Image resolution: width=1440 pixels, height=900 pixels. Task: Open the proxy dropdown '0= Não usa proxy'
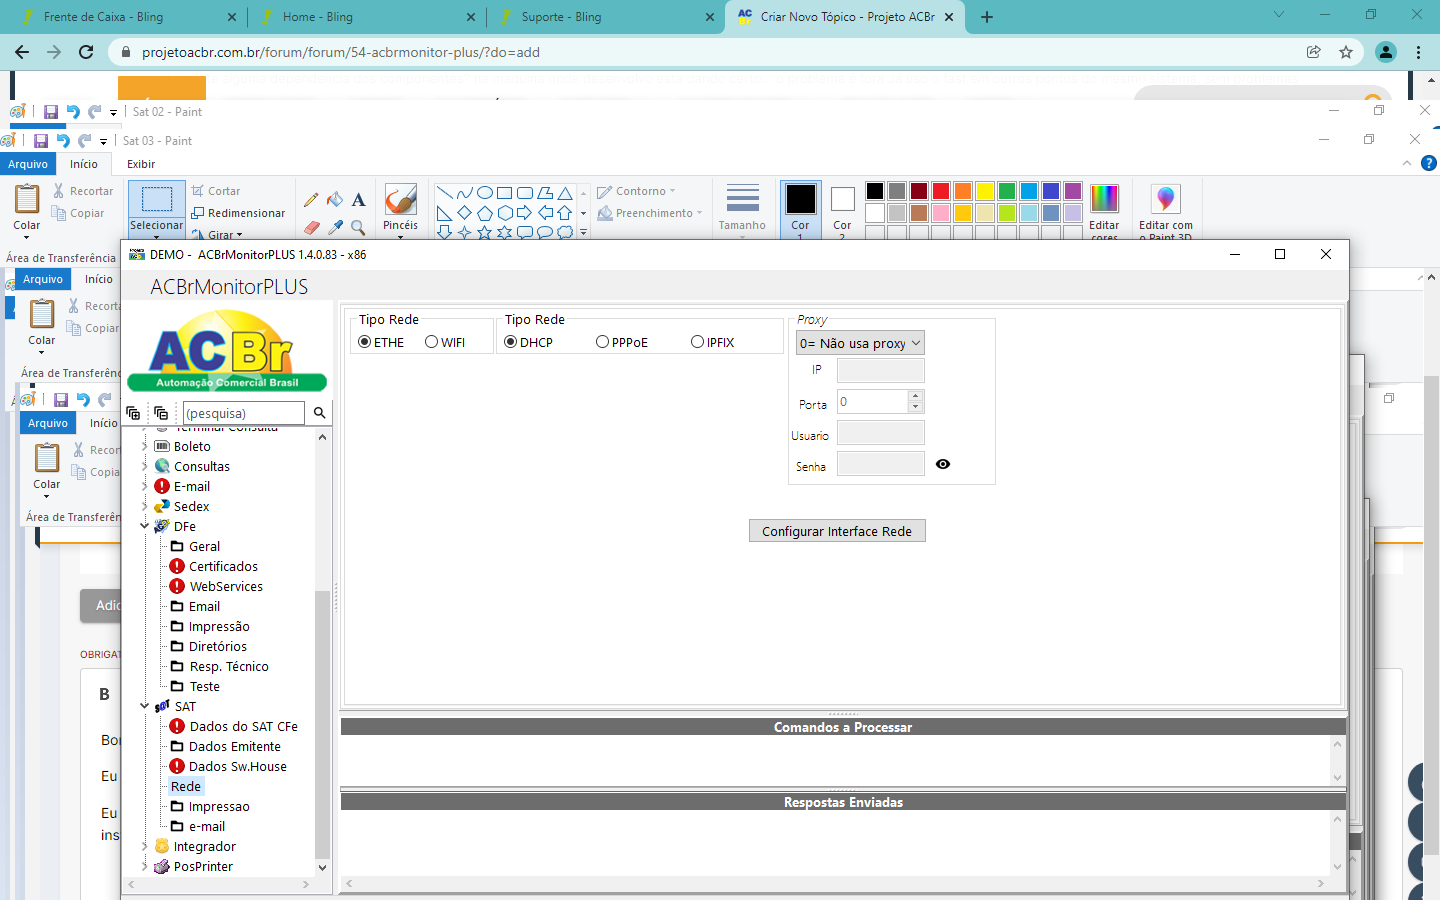point(860,343)
